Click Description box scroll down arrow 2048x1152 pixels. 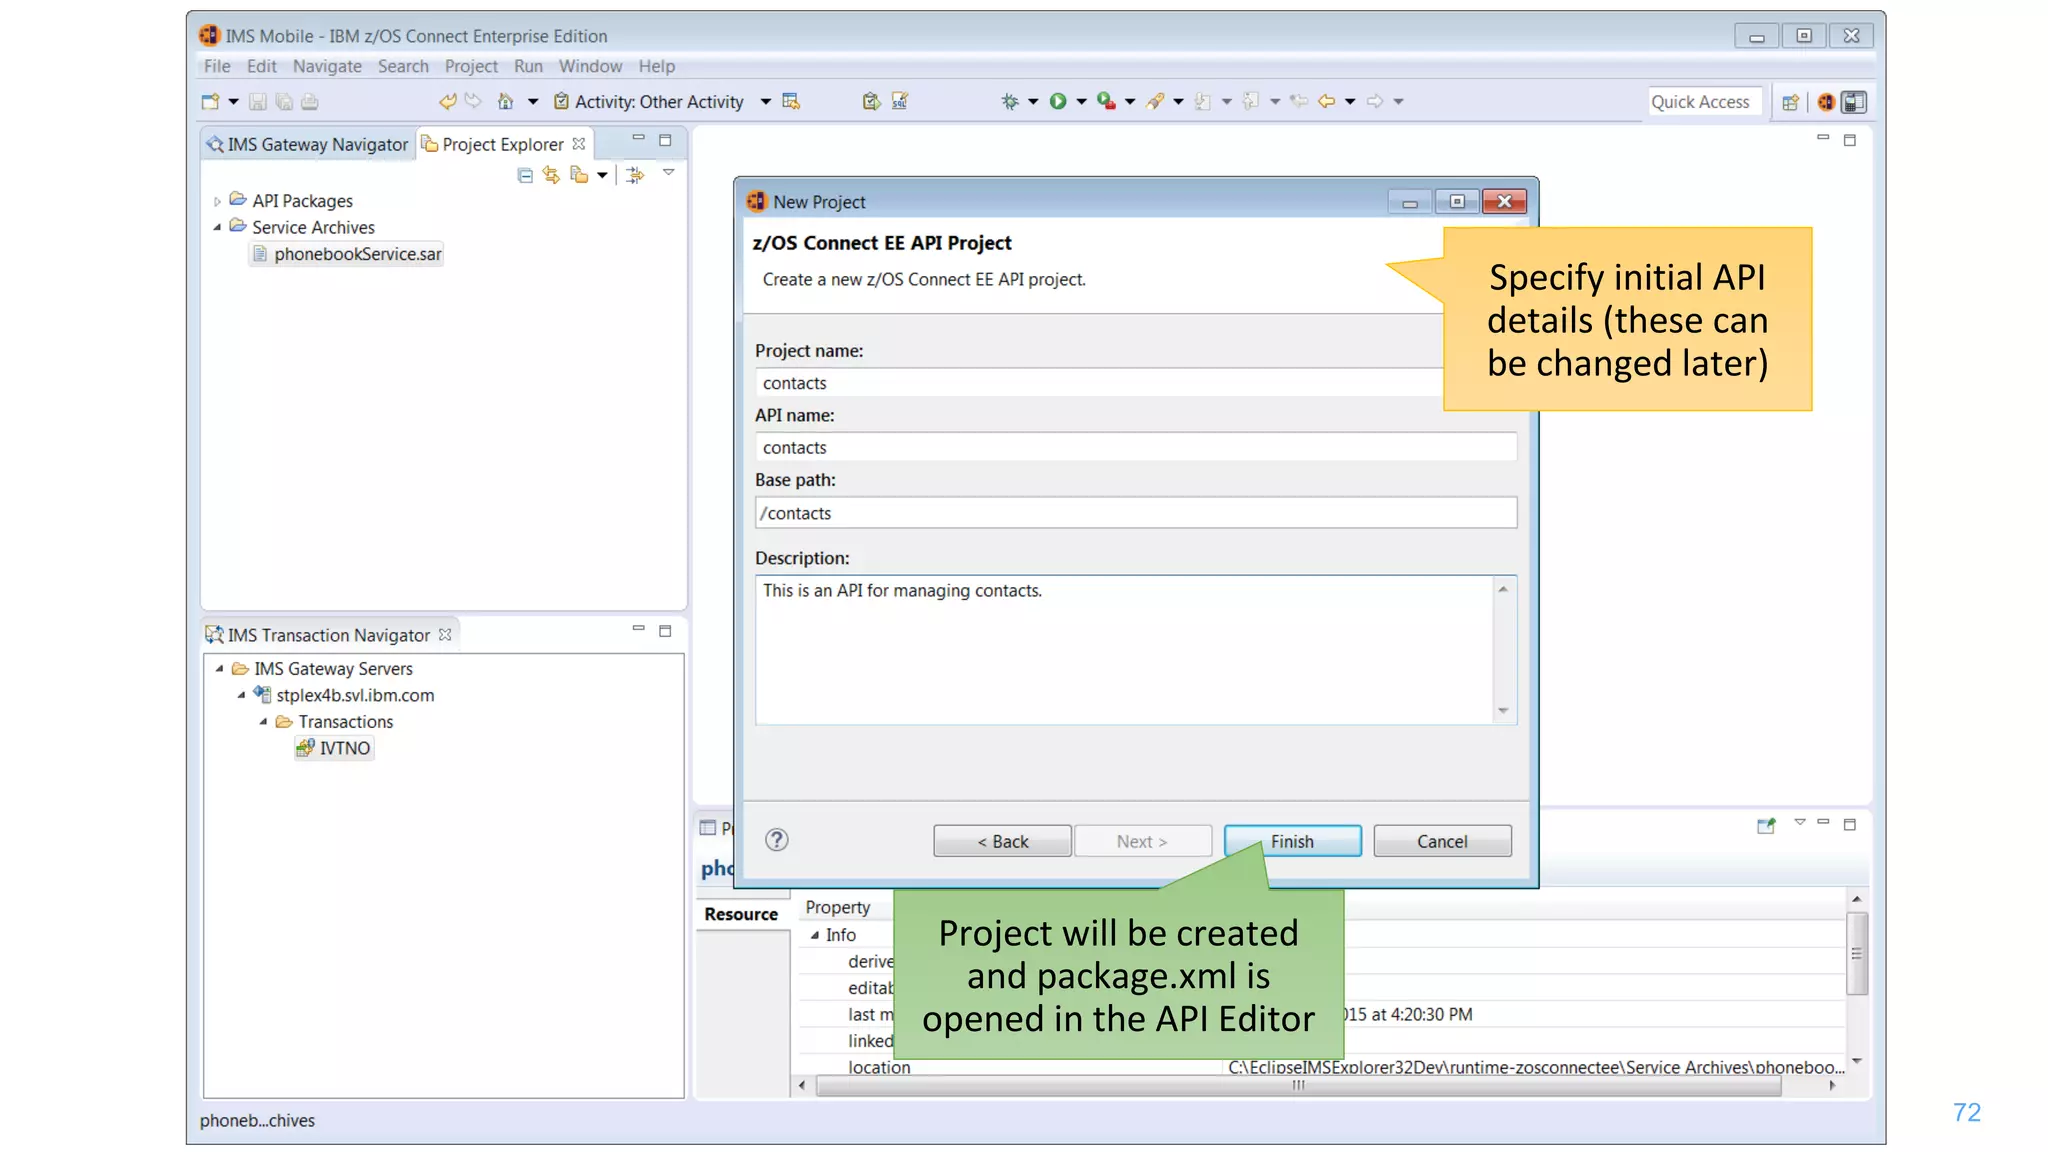(x=1503, y=711)
